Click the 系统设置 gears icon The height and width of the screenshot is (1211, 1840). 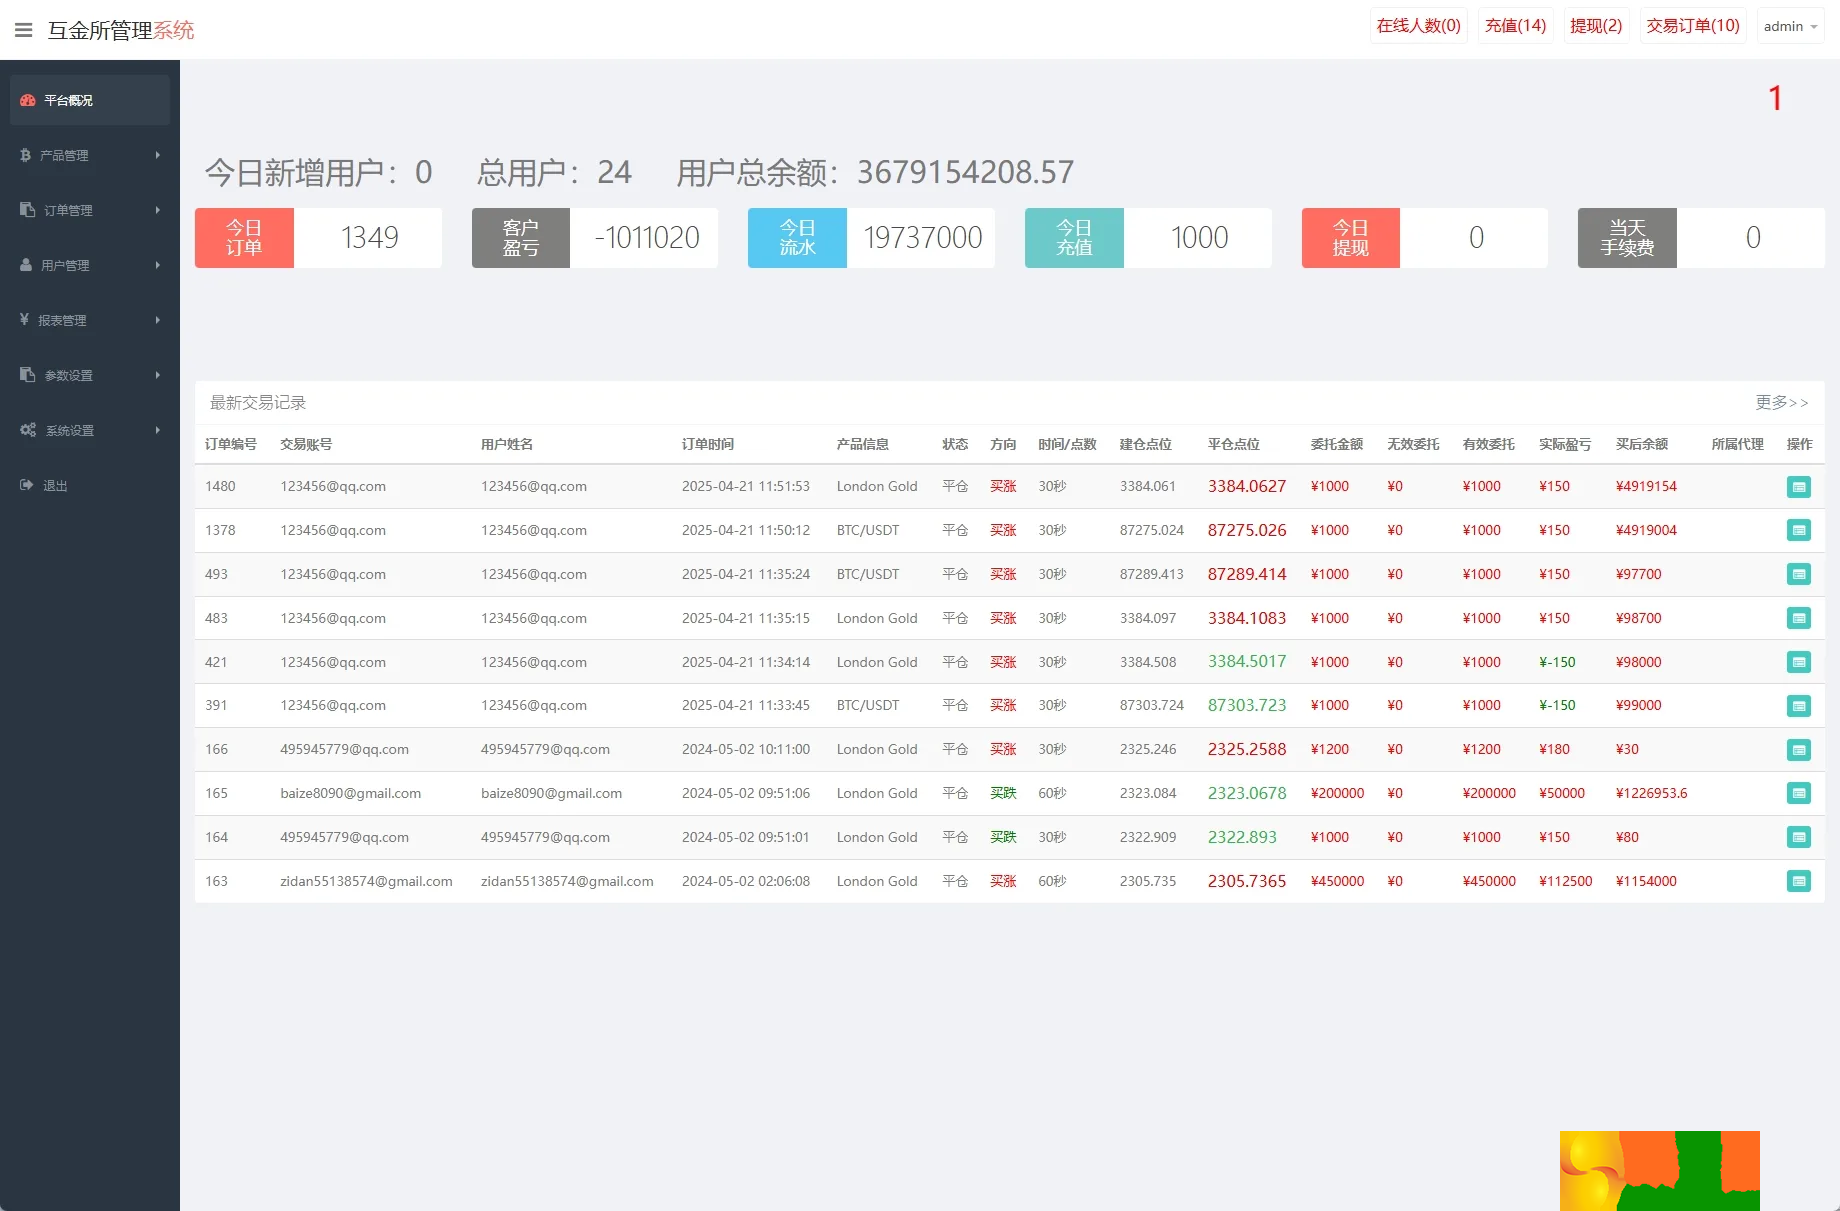coord(28,430)
